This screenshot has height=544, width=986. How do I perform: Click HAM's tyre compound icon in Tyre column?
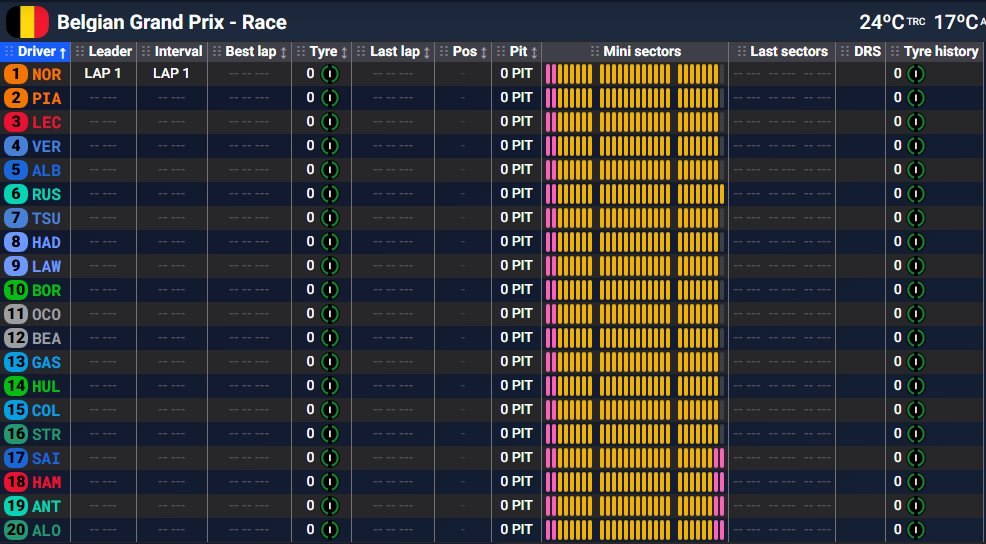330,482
